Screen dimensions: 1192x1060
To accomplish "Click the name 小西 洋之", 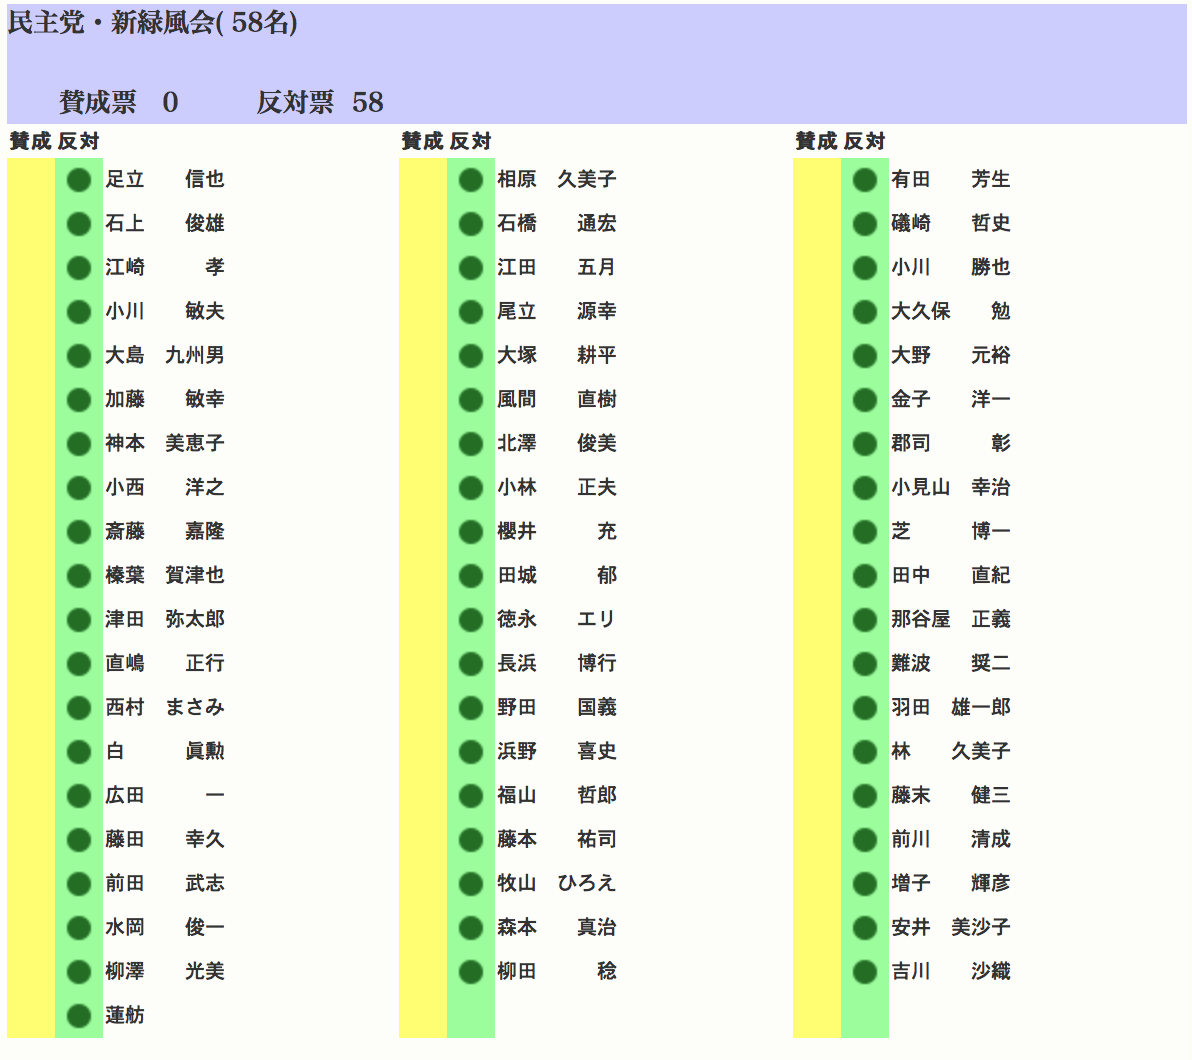I will point(165,487).
